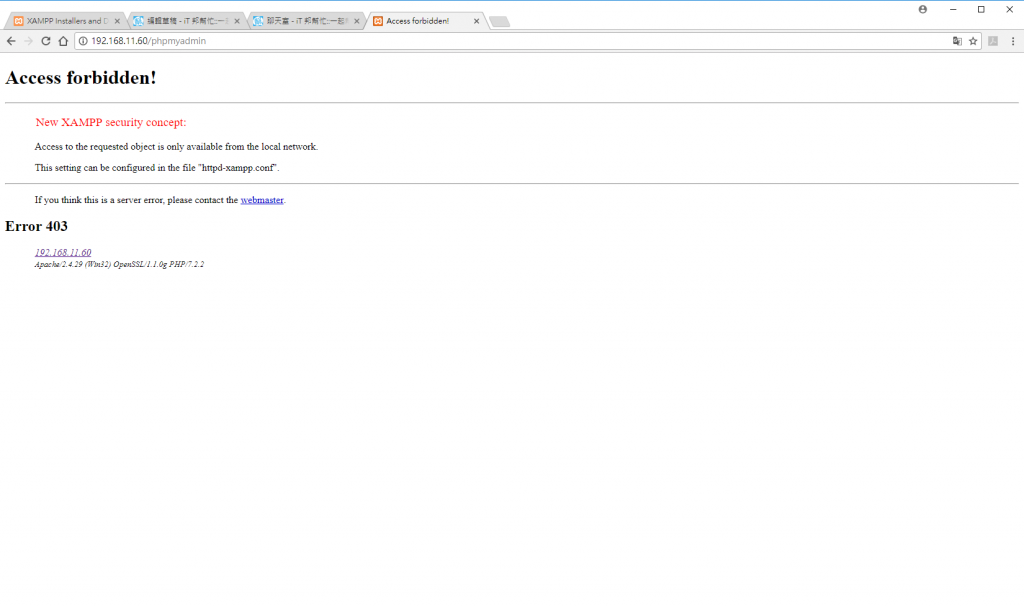Click the Access forbidden! heading
Image resolution: width=1024 pixels, height=606 pixels.
point(81,78)
